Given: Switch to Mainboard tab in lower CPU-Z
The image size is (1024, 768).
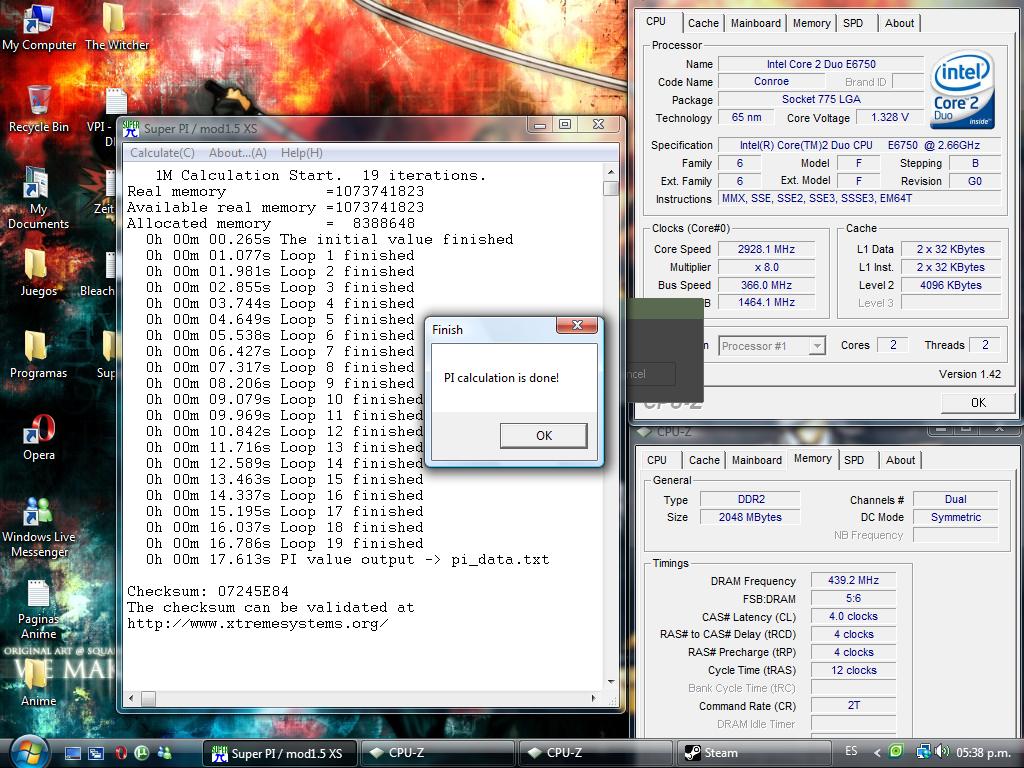Looking at the screenshot, I should (756, 460).
